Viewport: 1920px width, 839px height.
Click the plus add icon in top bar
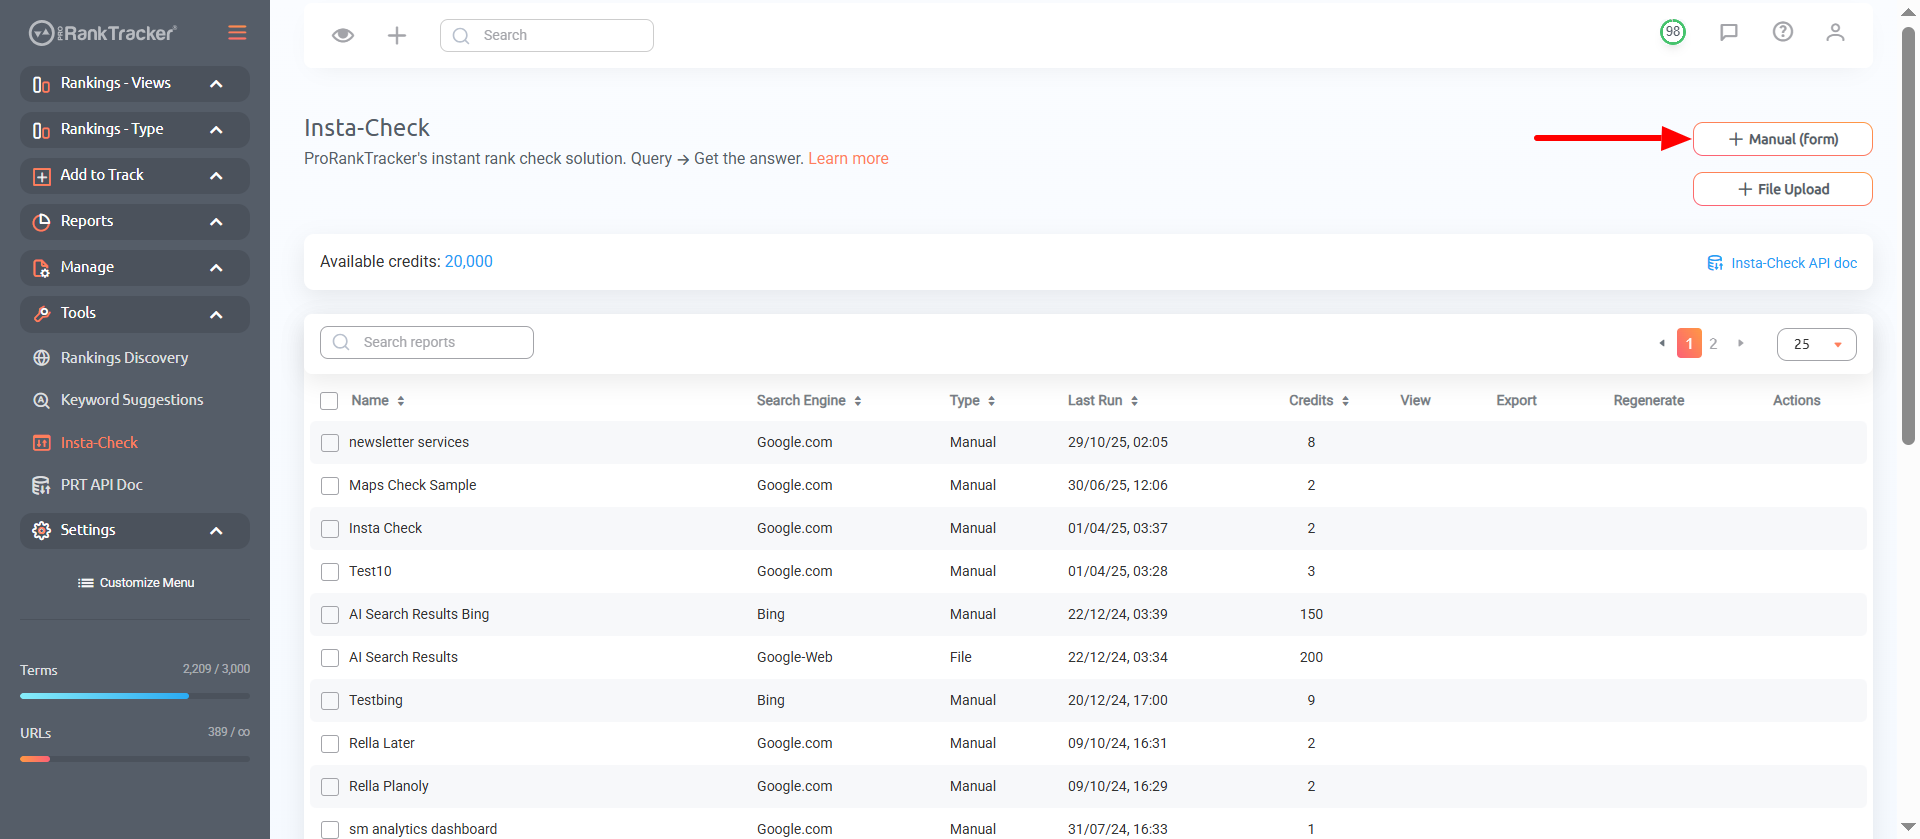[x=397, y=35]
